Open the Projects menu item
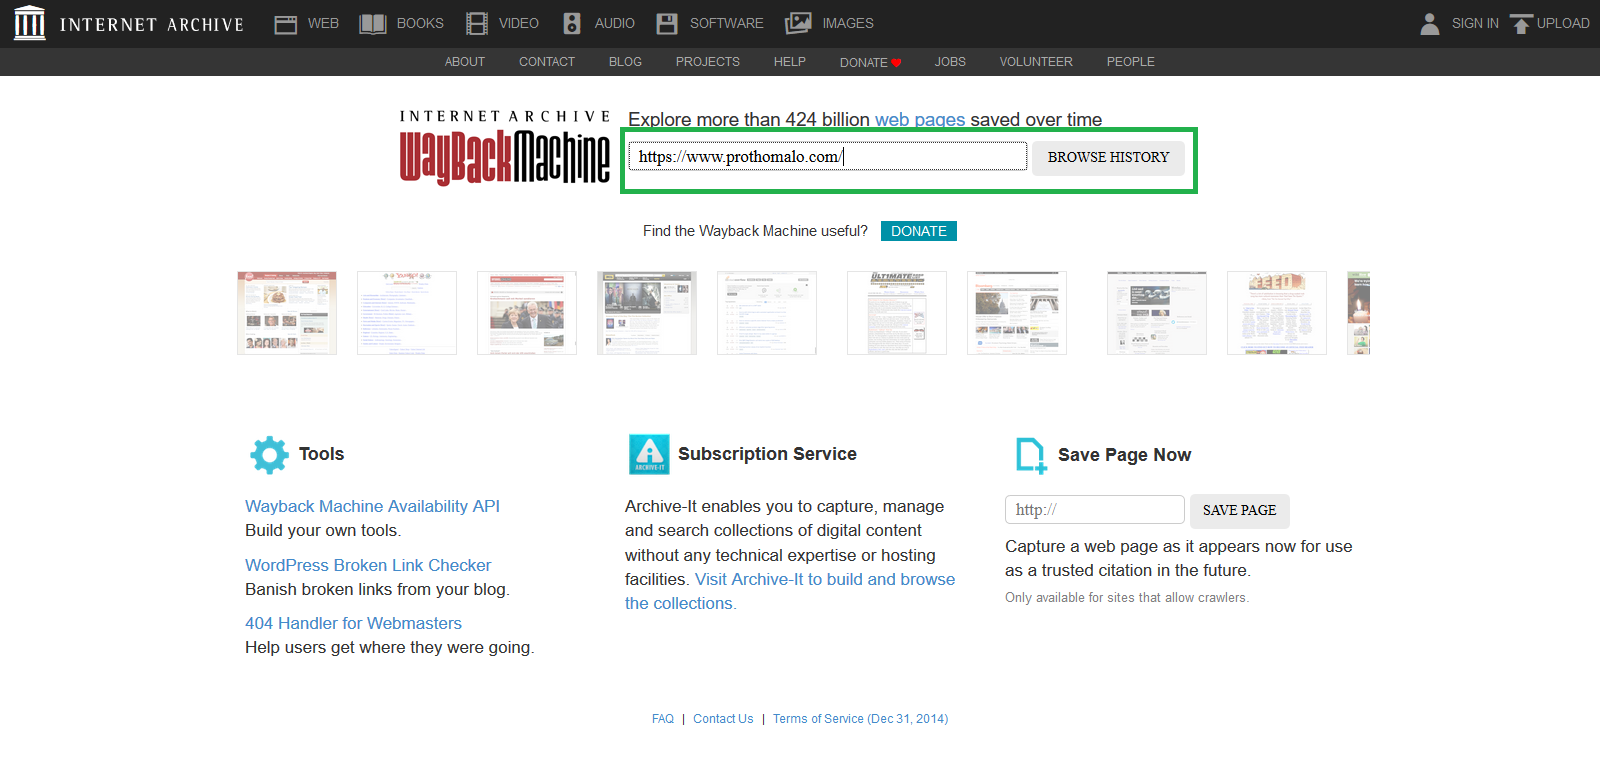The image size is (1600, 782). 708,62
